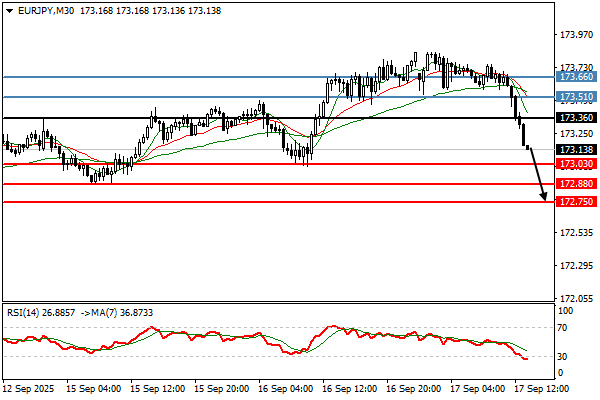Screen dimensions: 600x400
Task: Click the 15 Sep 20:00 time label
Action: [222, 389]
